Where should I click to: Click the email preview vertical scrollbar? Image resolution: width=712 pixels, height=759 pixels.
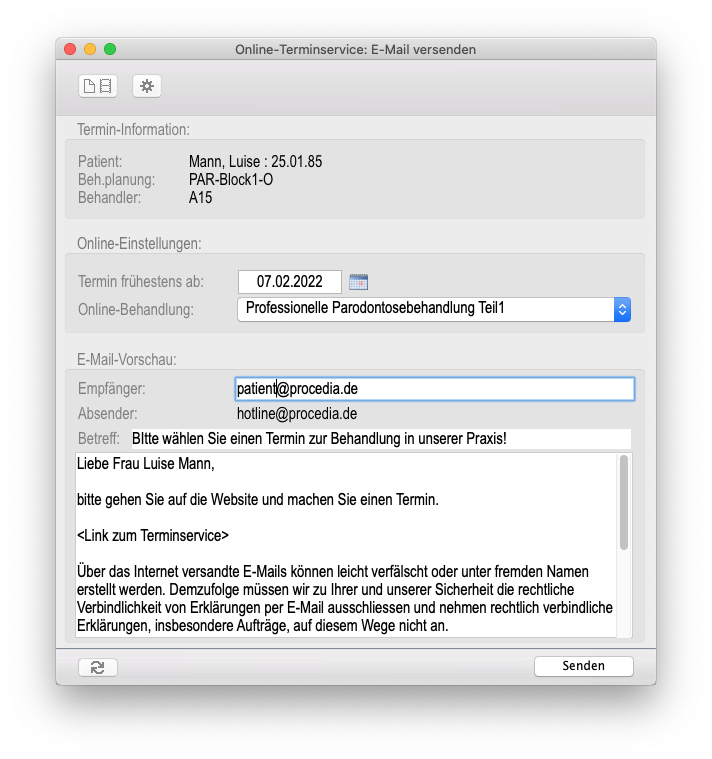624,502
